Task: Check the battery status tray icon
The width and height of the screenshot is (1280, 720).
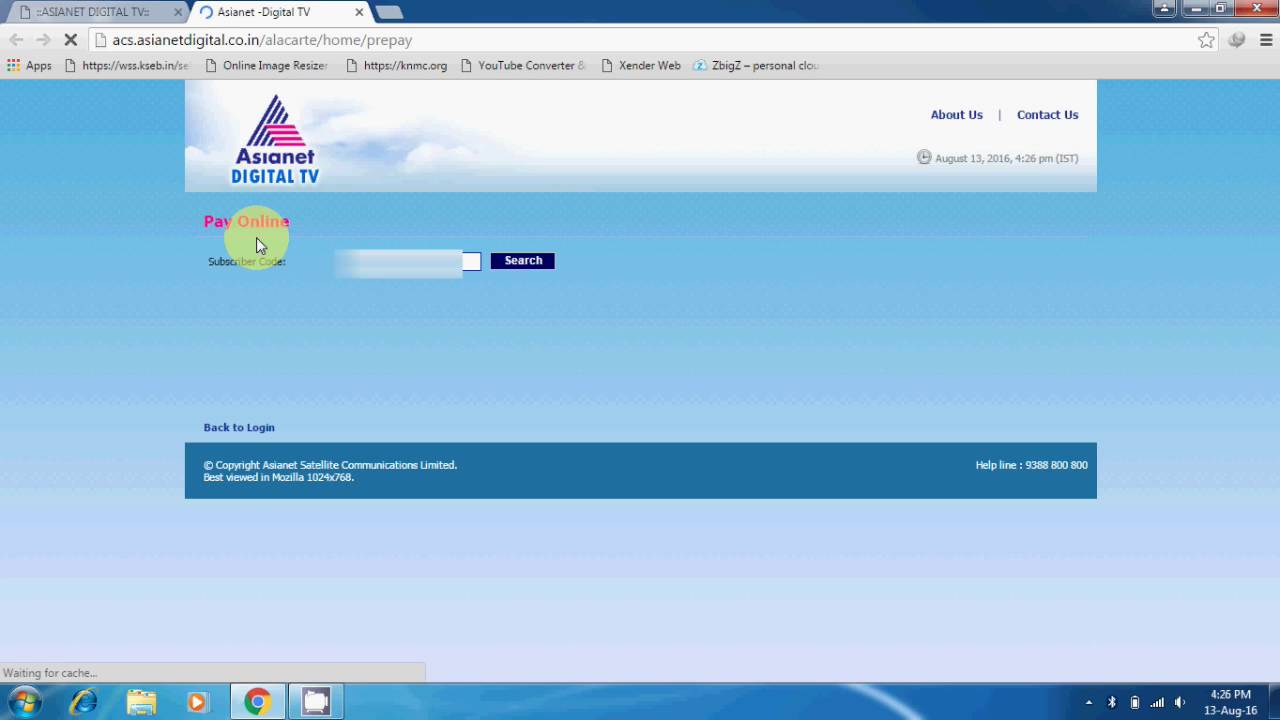Action: pos(1134,703)
